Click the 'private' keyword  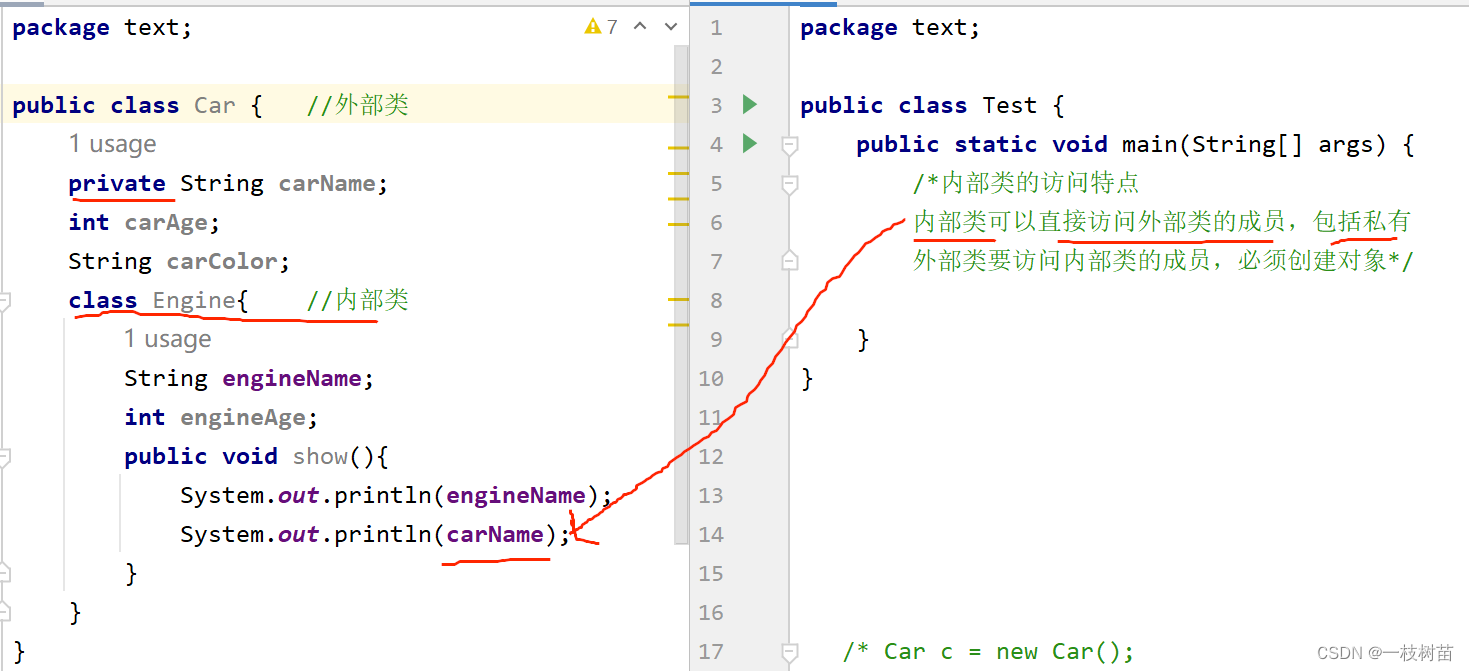click(117, 184)
